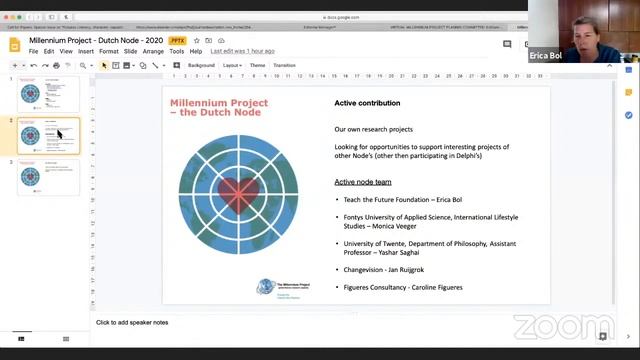Click the 'Millennium Project – the Dutch Node' slide title
Viewport: 640px width, 360px height.
pyautogui.click(x=219, y=107)
